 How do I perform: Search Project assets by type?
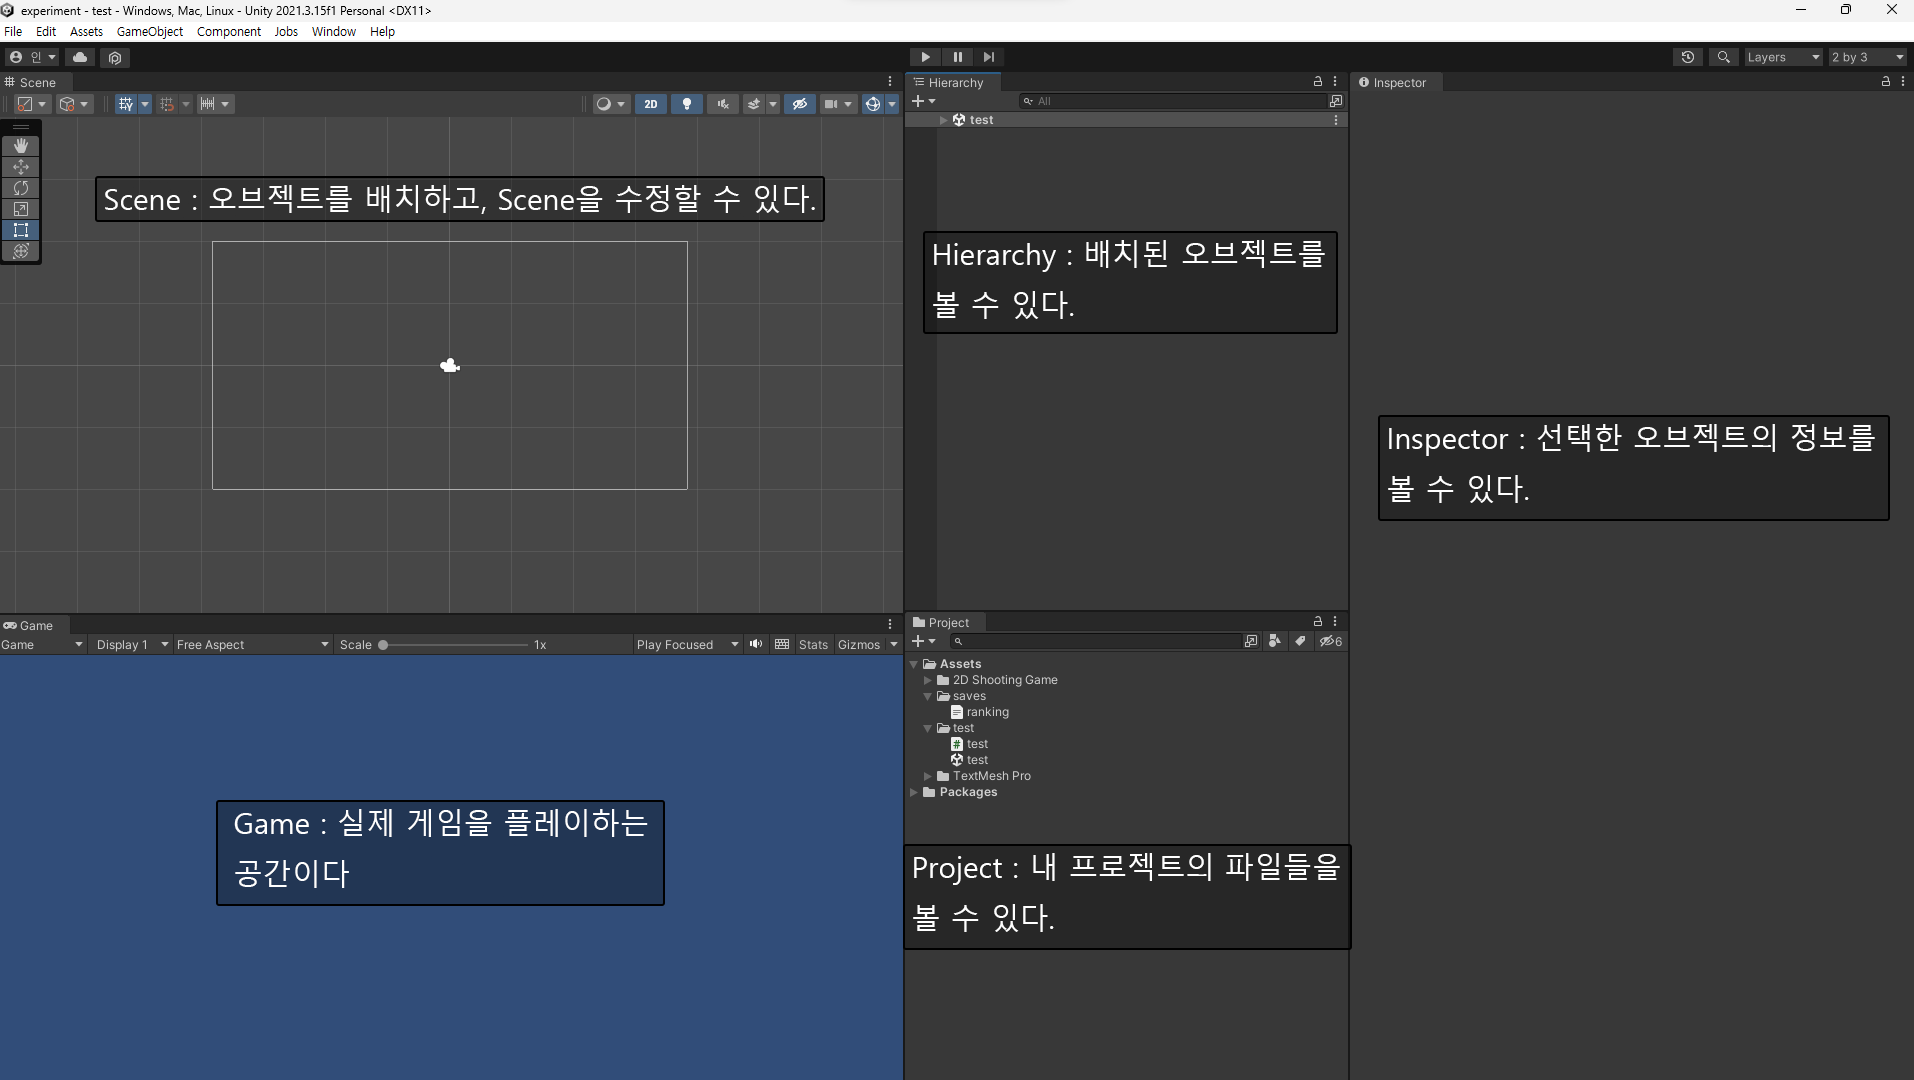point(1275,641)
